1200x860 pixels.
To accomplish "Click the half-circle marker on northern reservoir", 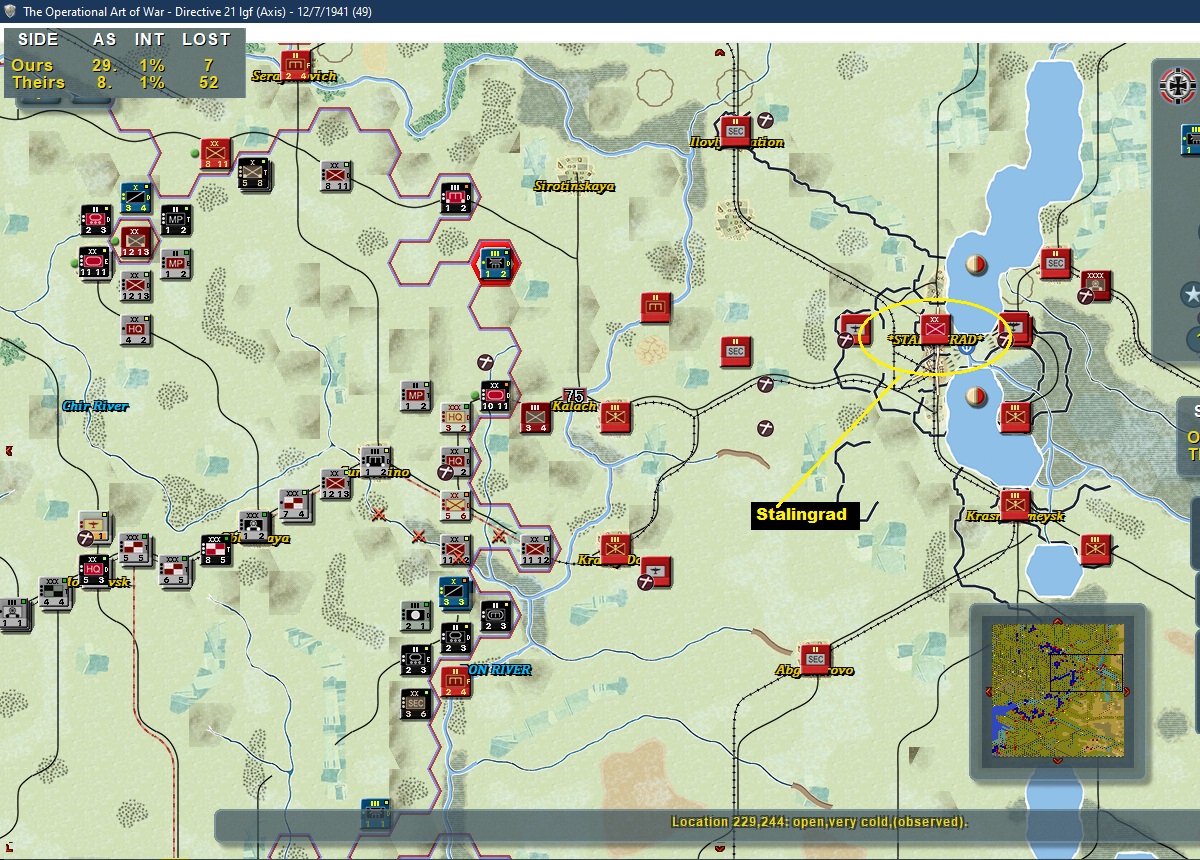I will coord(976,265).
